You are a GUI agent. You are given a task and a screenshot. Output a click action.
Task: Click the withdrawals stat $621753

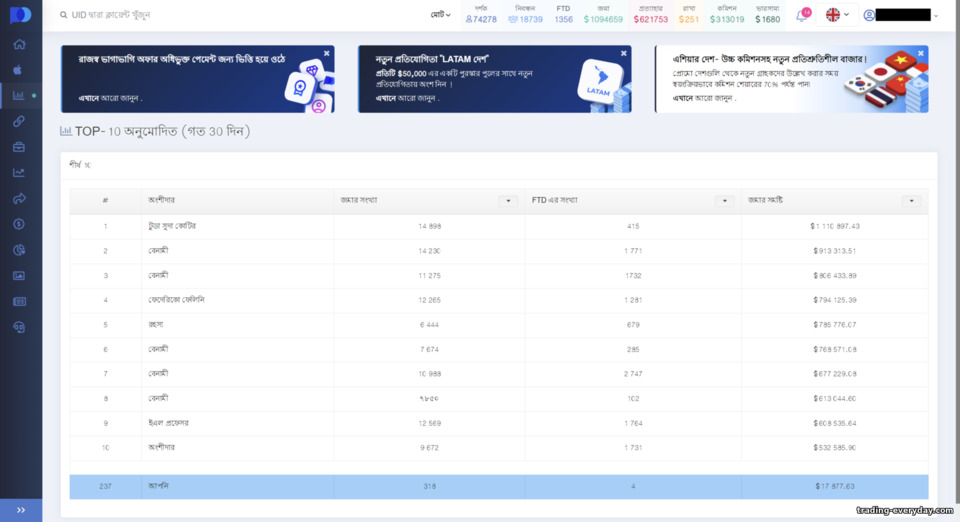(x=650, y=15)
